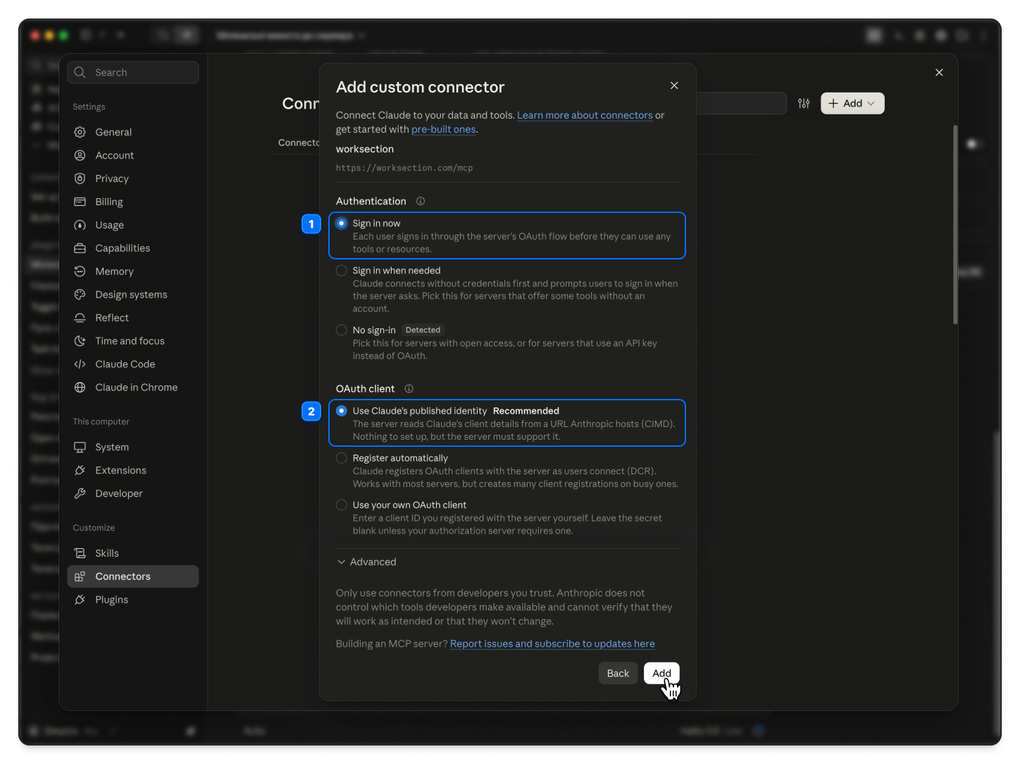Screen dimensions: 1020x764
Task: Close the Add custom connector dialog
Action: 674,86
